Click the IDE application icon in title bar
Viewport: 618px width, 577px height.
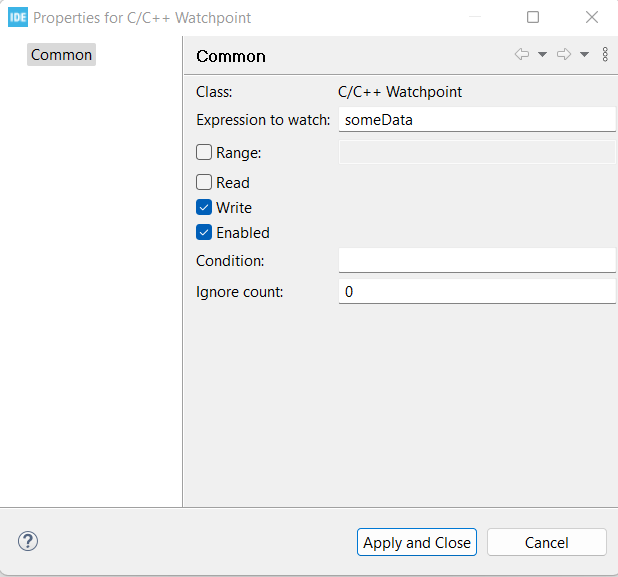coord(18,17)
